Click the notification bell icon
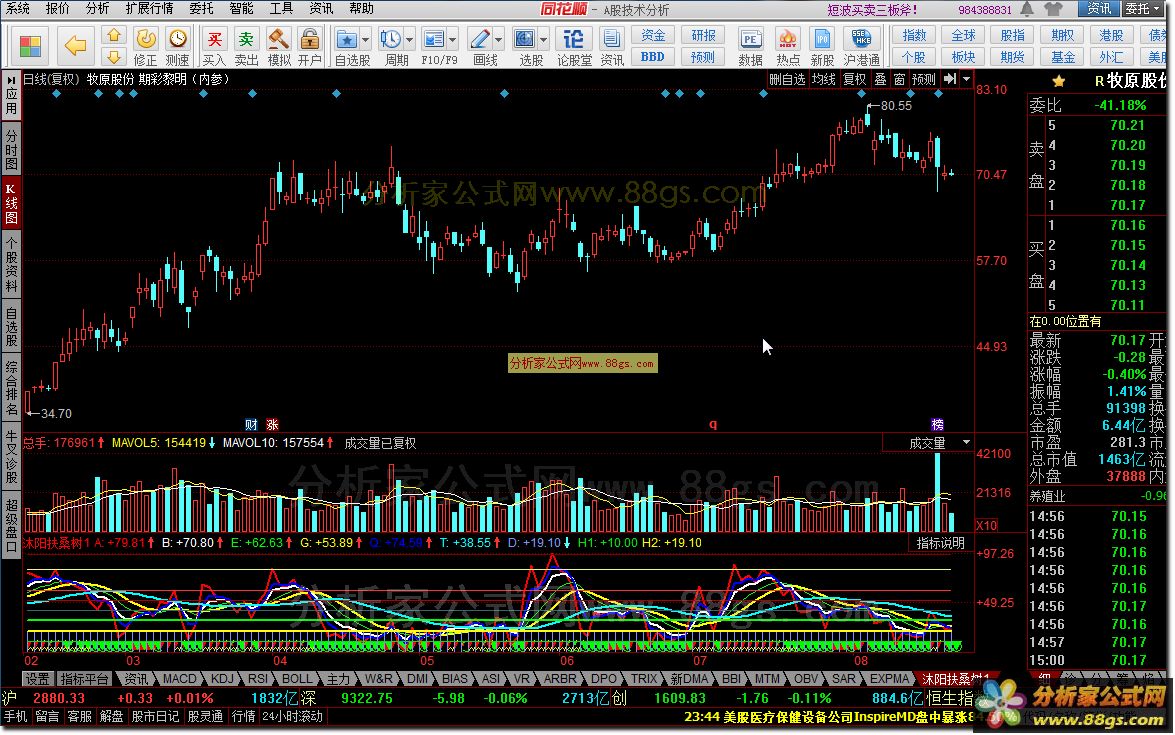This screenshot has width=1175, height=735. [1027, 9]
